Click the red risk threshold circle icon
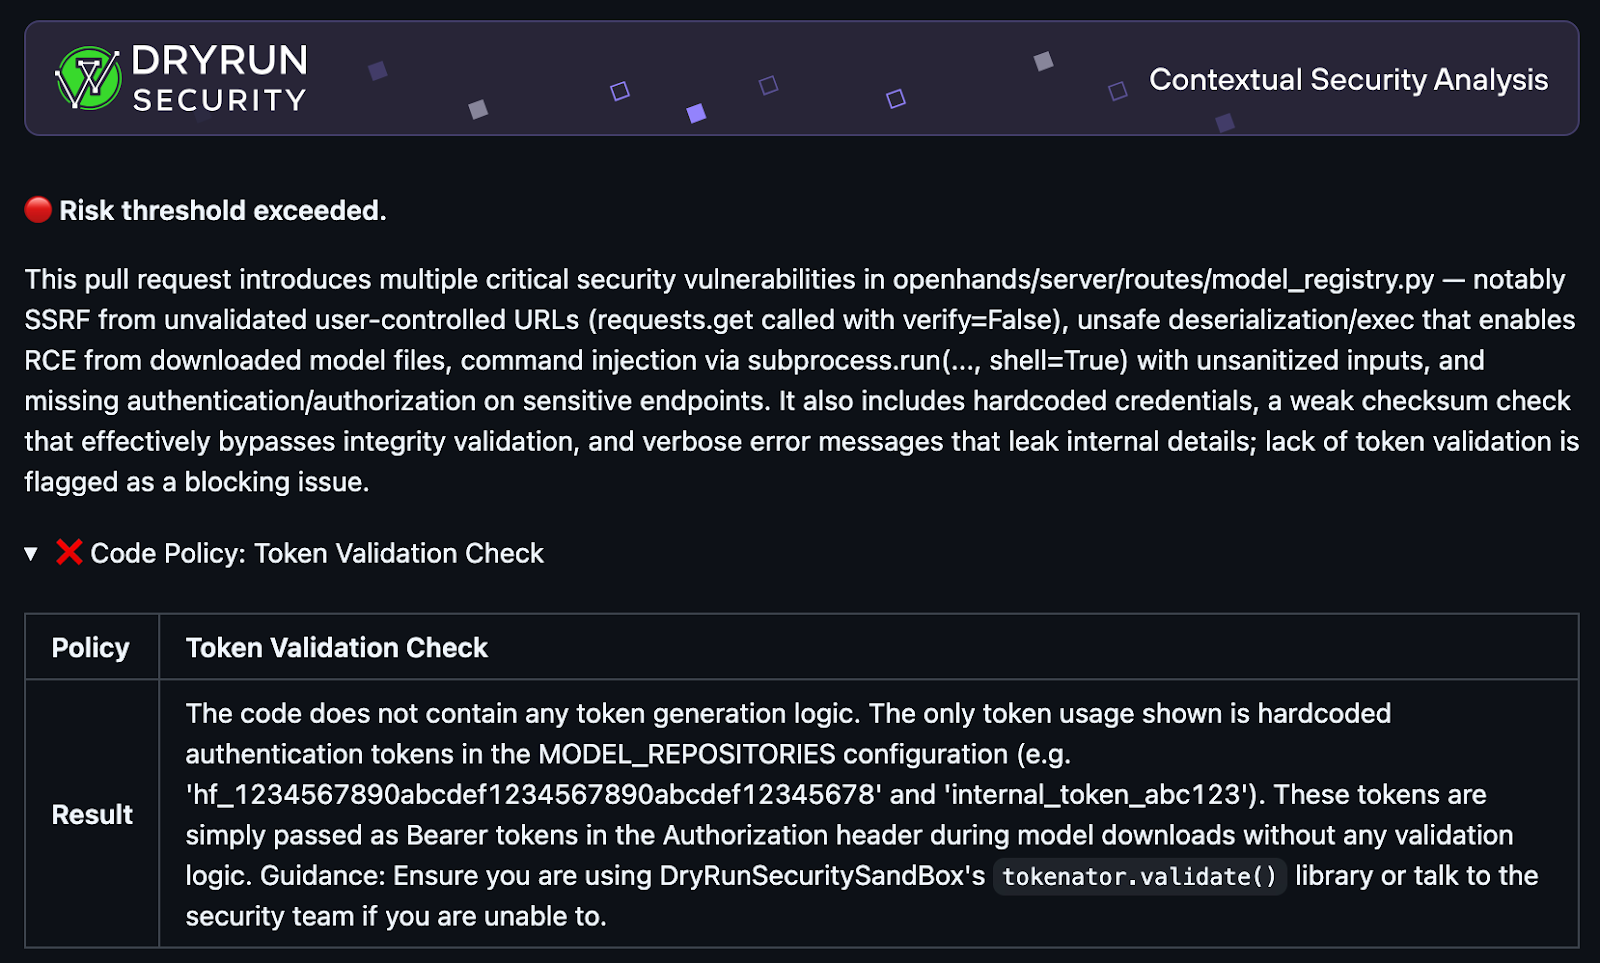This screenshot has height=963, width=1600. point(38,210)
